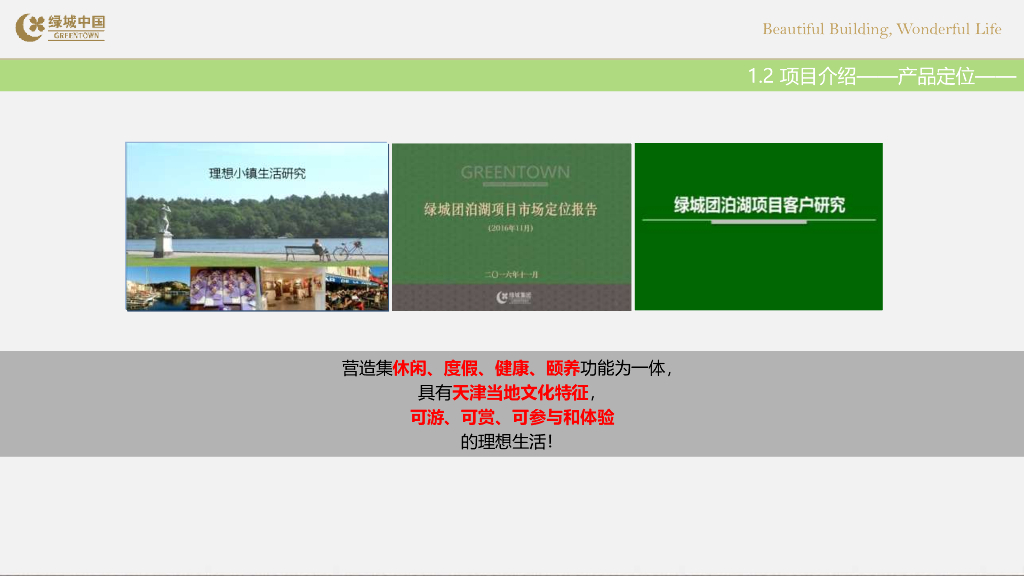This screenshot has width=1024, height=576.
Task: Click the red line 可游、可赏、可参与和体验
Action: coord(512,418)
